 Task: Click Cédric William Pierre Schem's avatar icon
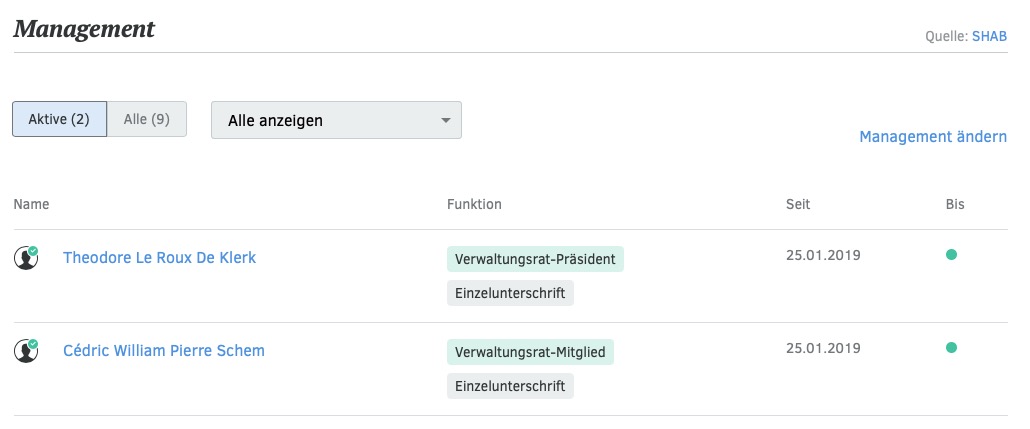point(26,351)
